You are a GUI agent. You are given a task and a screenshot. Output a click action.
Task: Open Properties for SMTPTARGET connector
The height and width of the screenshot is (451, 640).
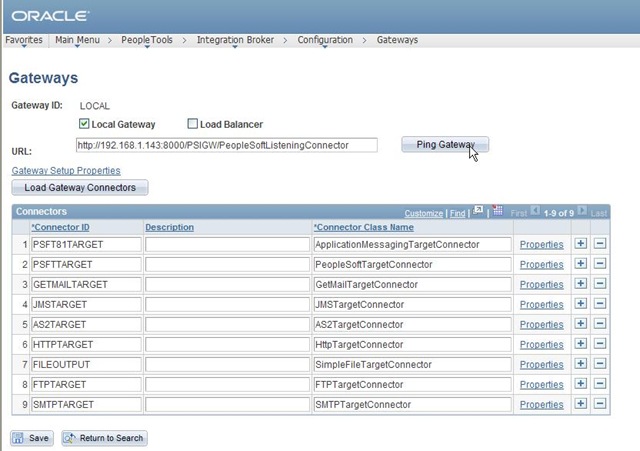coord(541,404)
